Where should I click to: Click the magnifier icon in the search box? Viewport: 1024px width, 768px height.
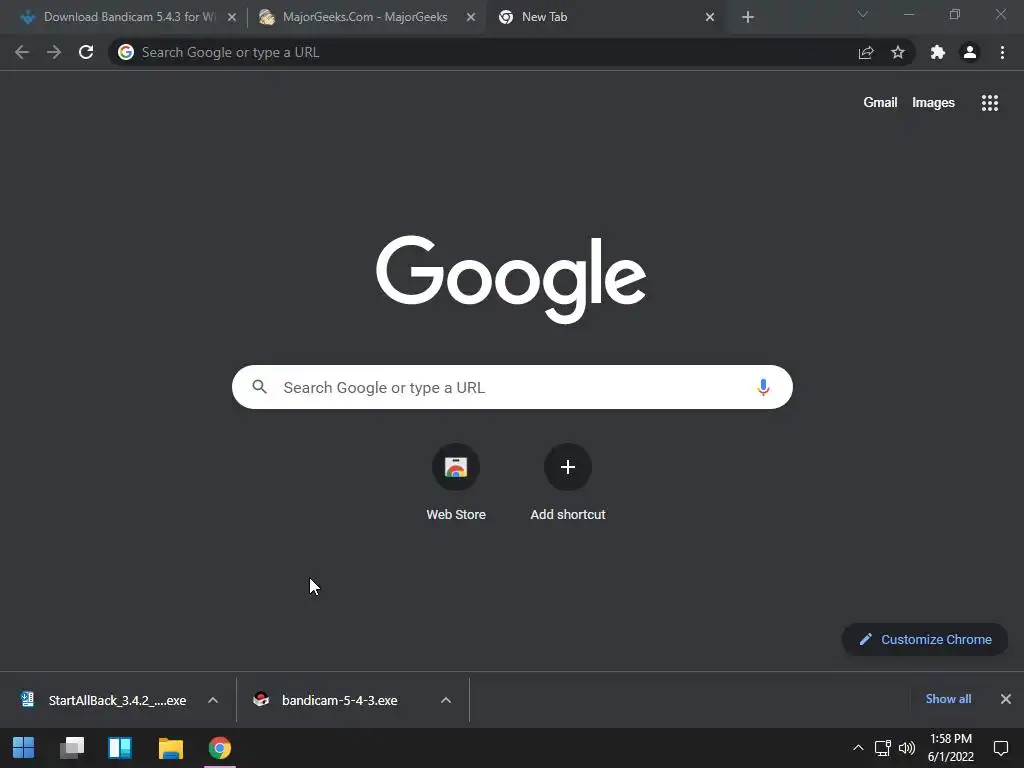click(259, 387)
